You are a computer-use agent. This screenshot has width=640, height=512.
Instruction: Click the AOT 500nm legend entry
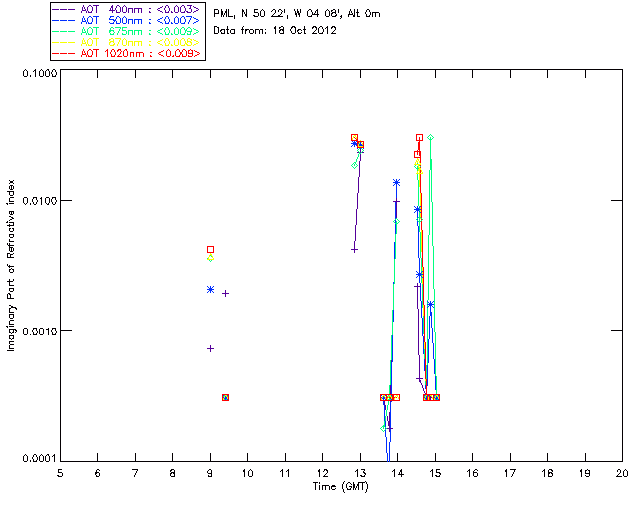pos(127,20)
